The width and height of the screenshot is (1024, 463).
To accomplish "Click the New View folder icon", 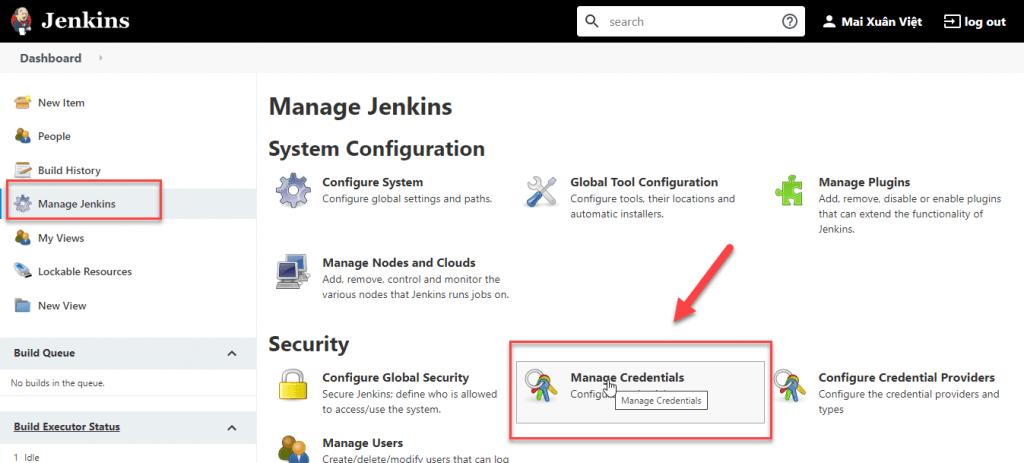I will point(23,305).
